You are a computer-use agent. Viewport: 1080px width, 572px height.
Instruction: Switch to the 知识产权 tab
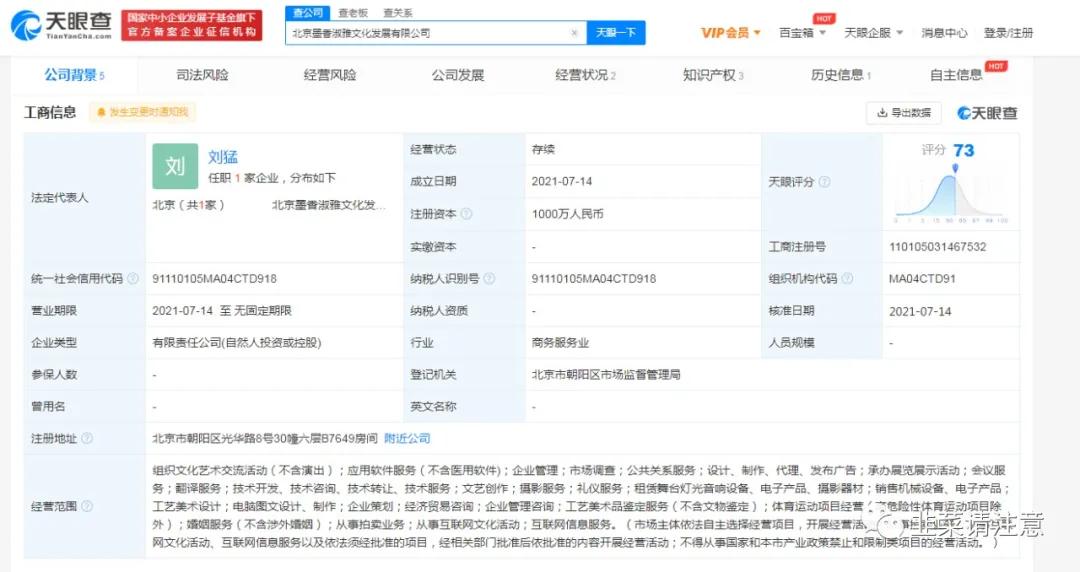tap(713, 75)
